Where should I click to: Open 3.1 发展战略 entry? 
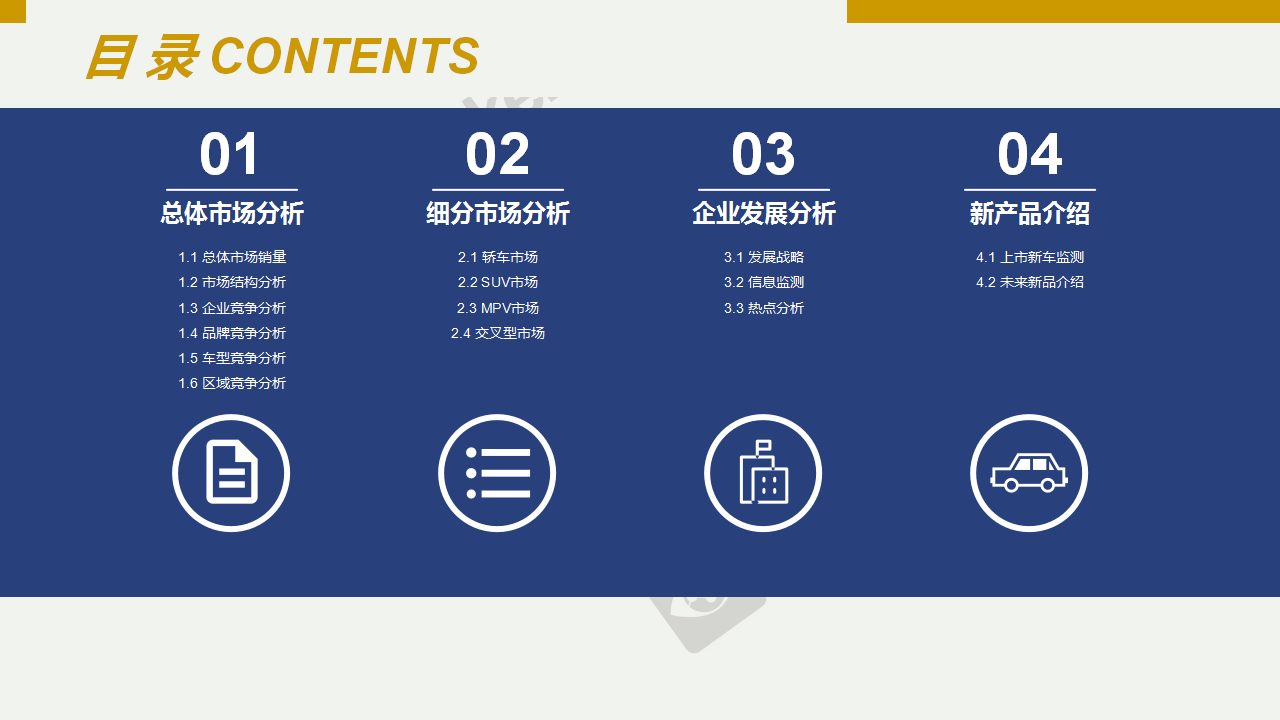pos(764,257)
